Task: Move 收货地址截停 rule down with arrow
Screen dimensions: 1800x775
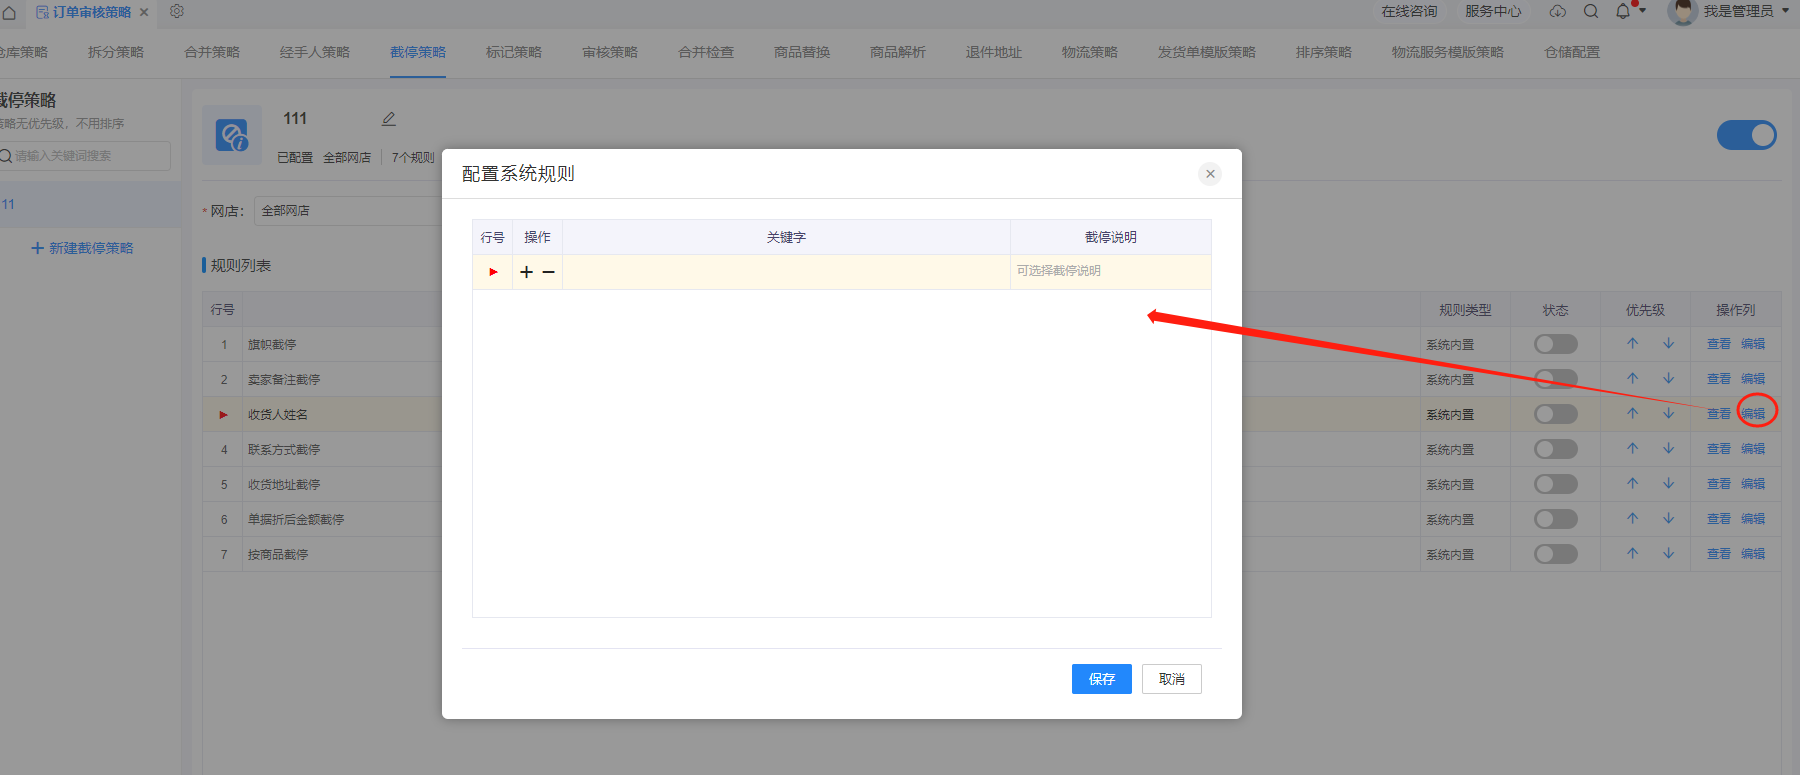Action: click(1669, 483)
